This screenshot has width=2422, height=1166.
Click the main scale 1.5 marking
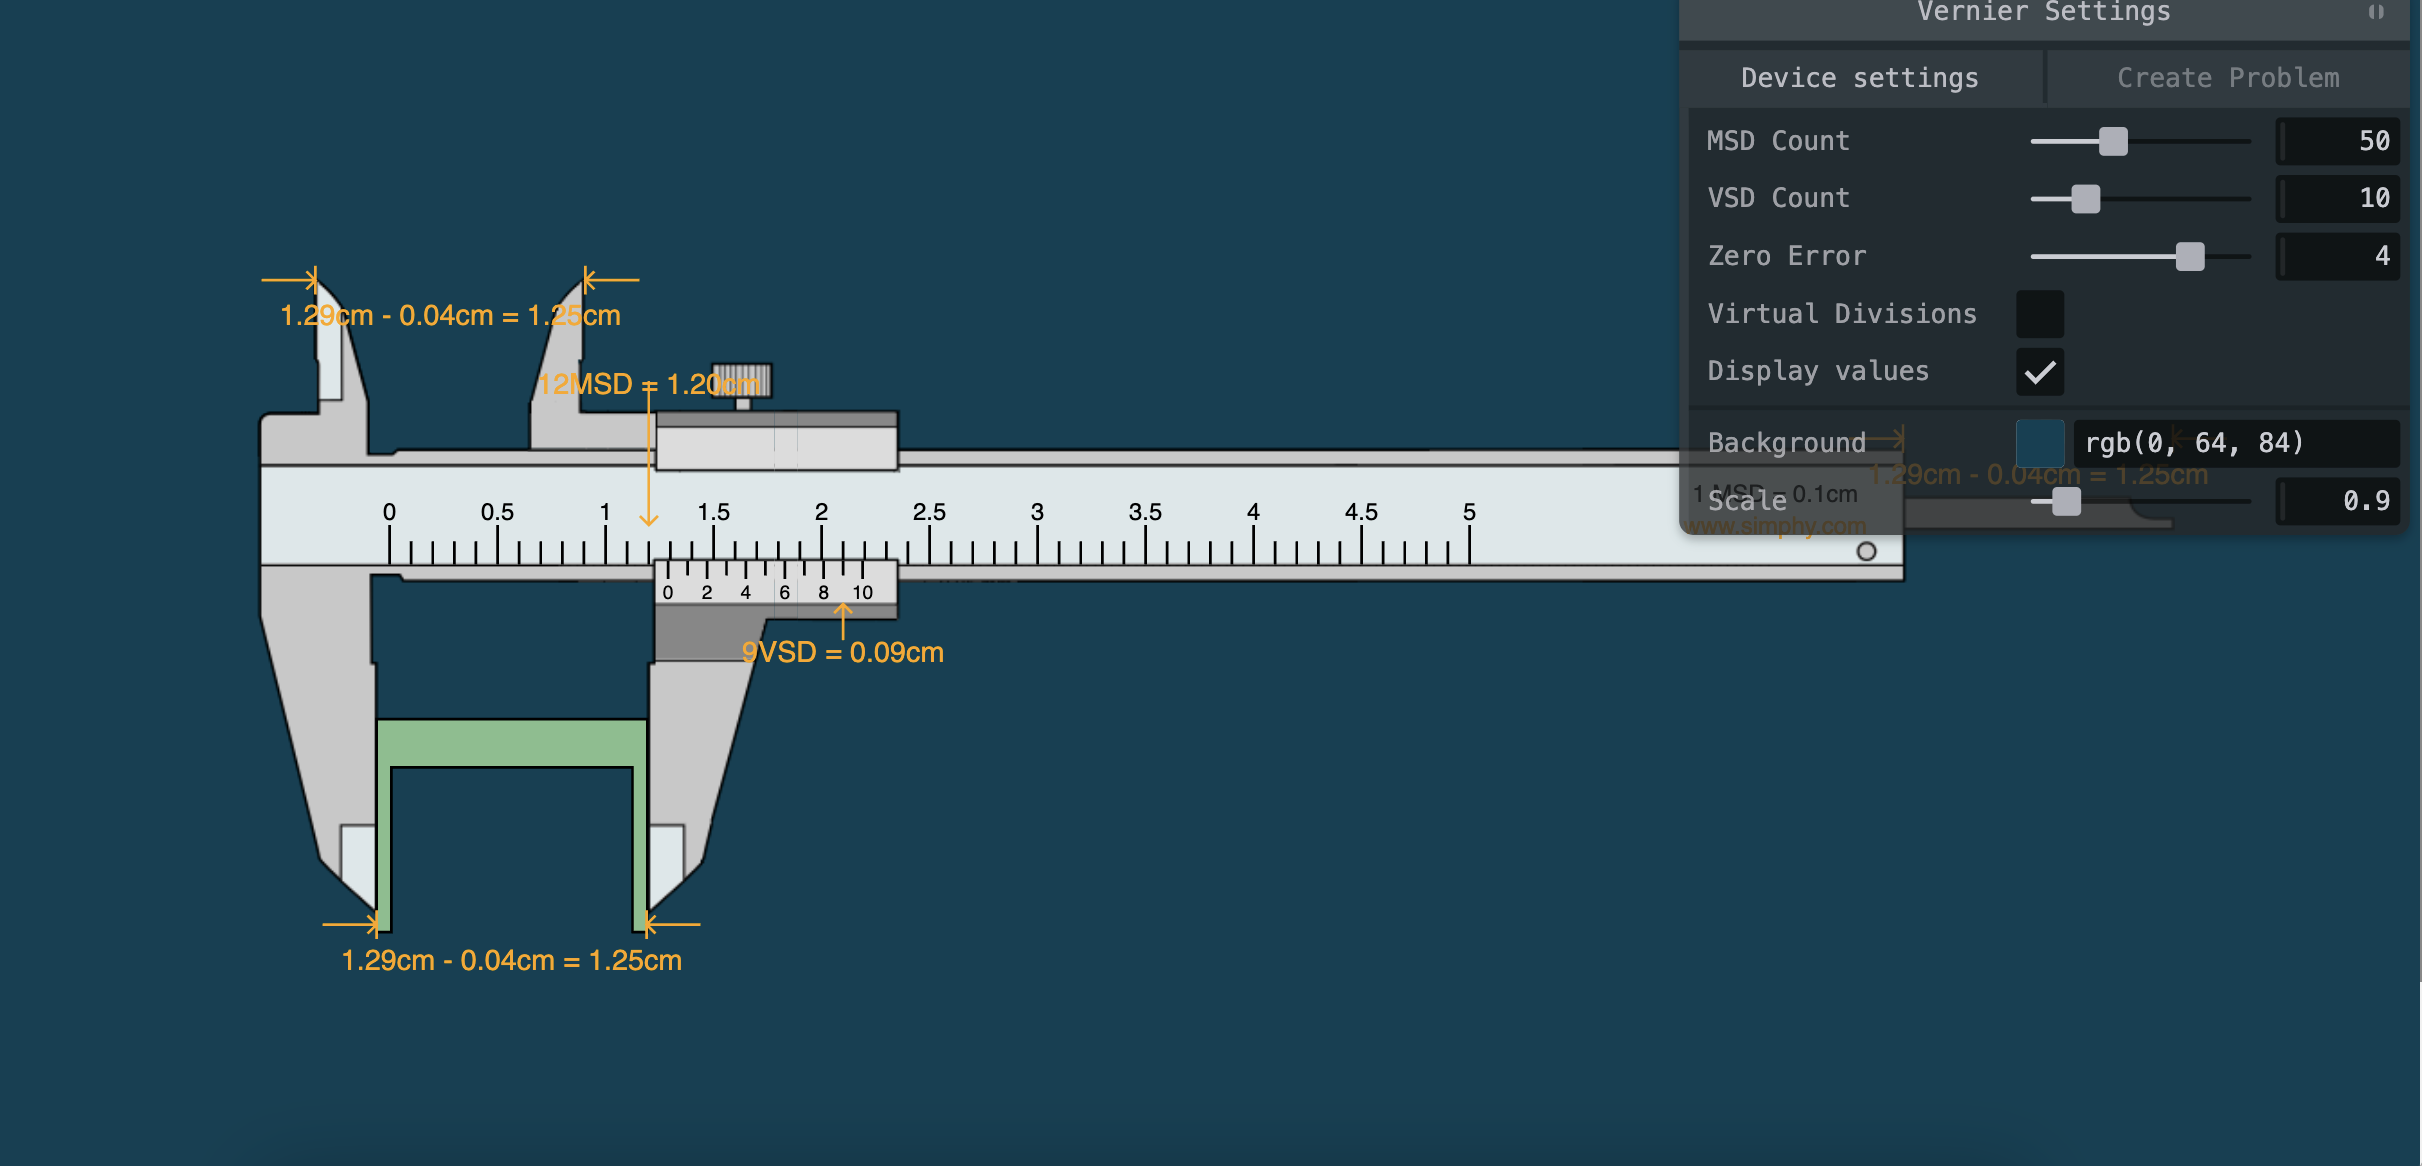pos(713,512)
